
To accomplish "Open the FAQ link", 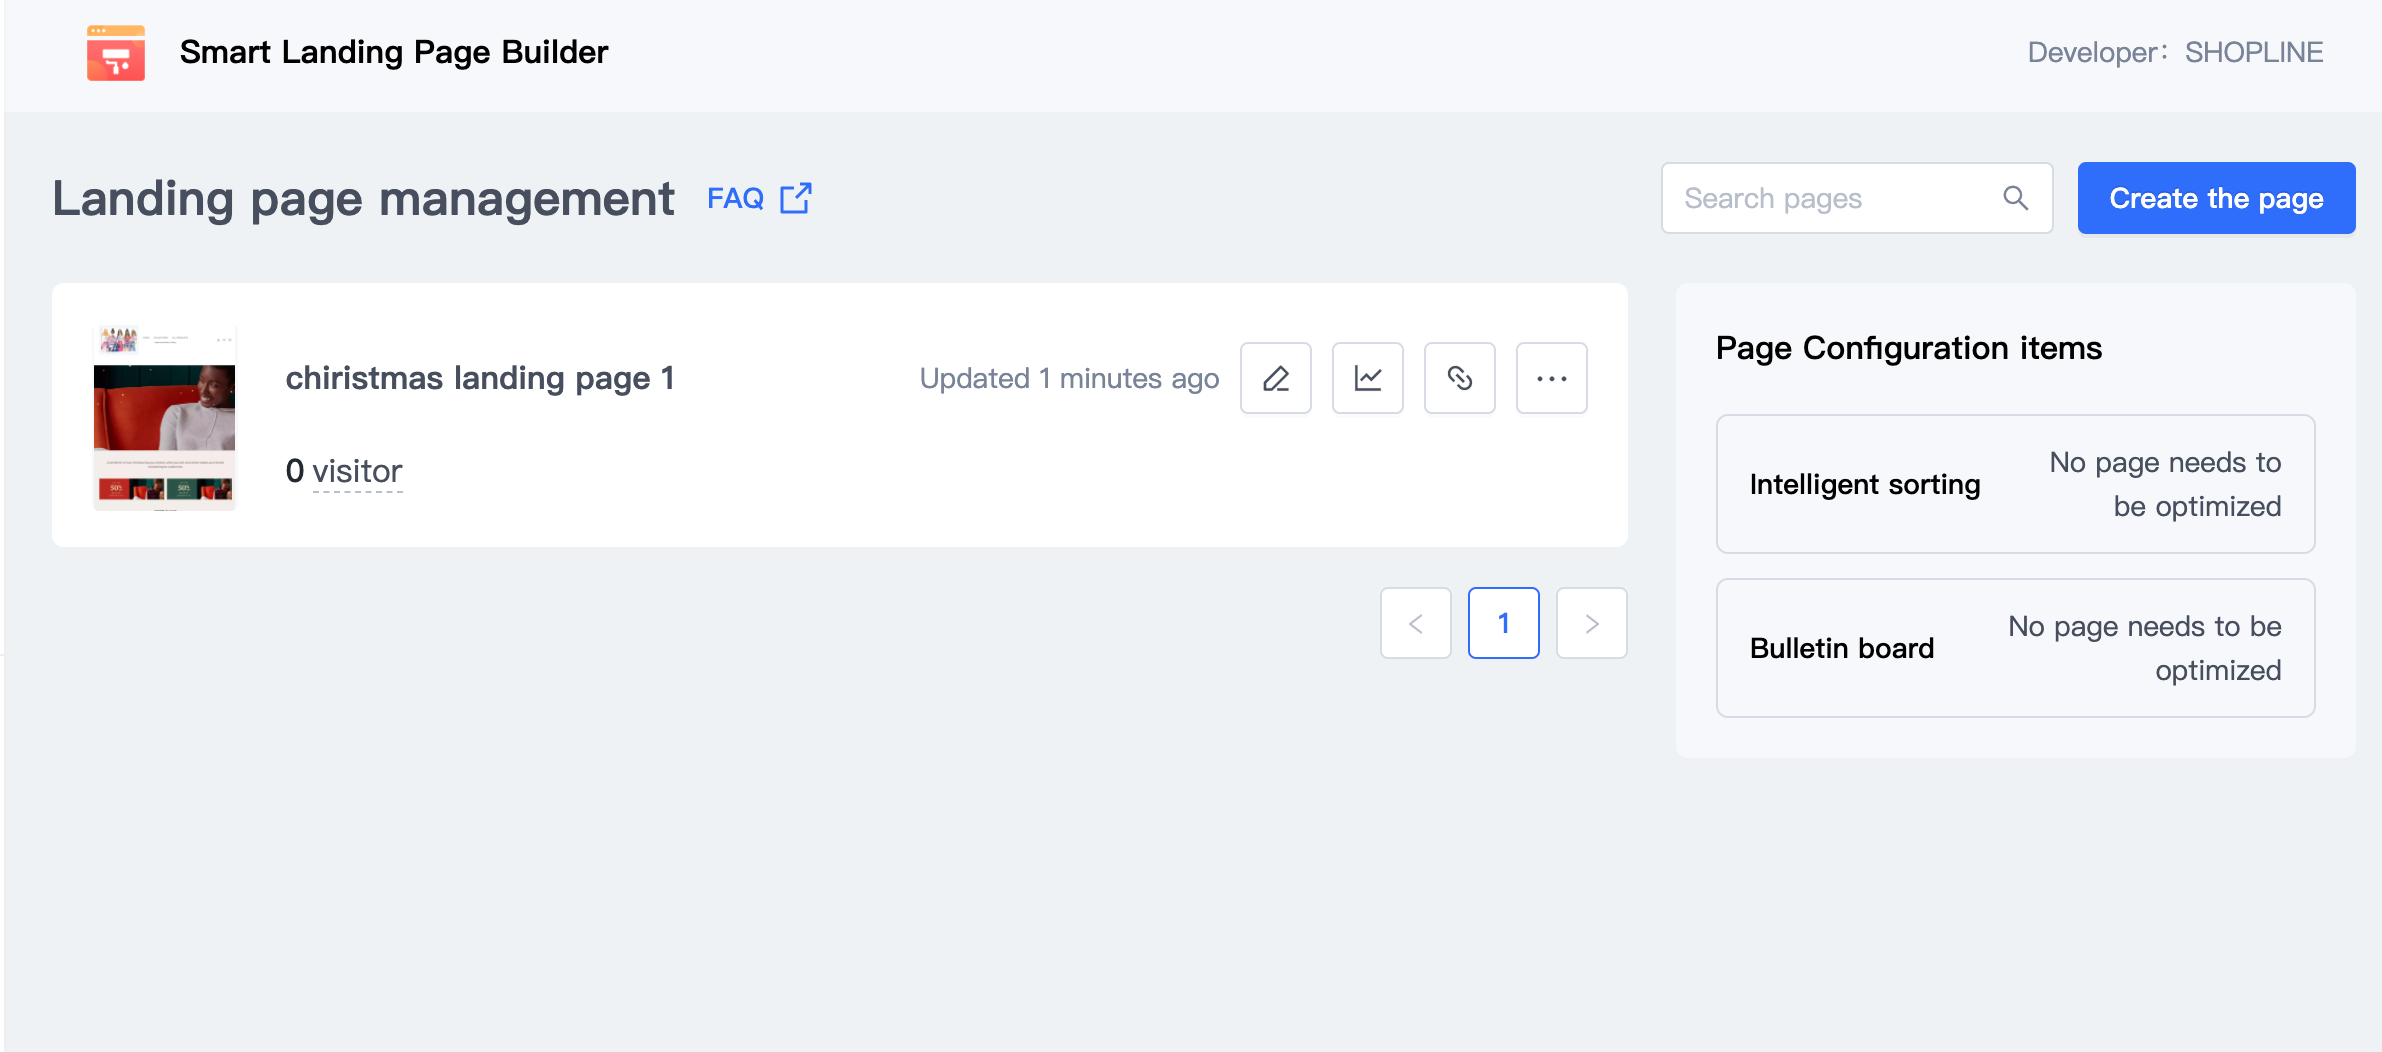I will tap(735, 198).
